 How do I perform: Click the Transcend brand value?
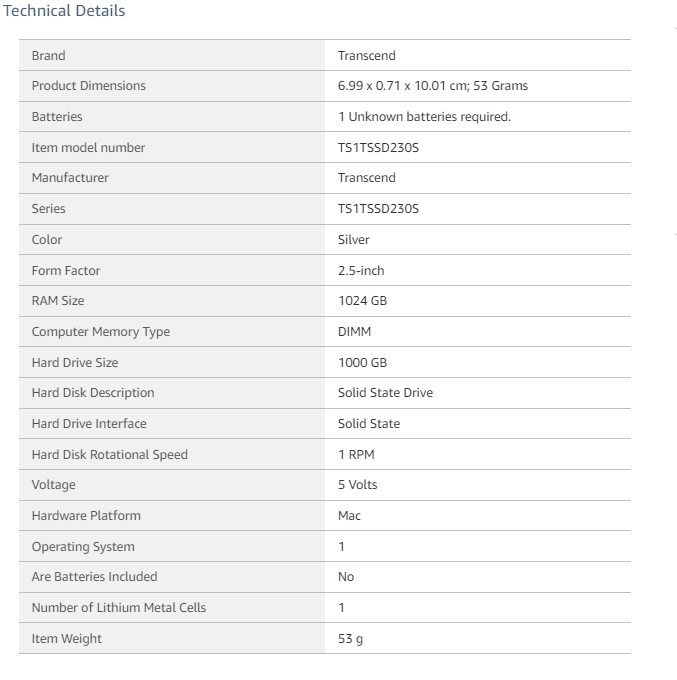366,56
